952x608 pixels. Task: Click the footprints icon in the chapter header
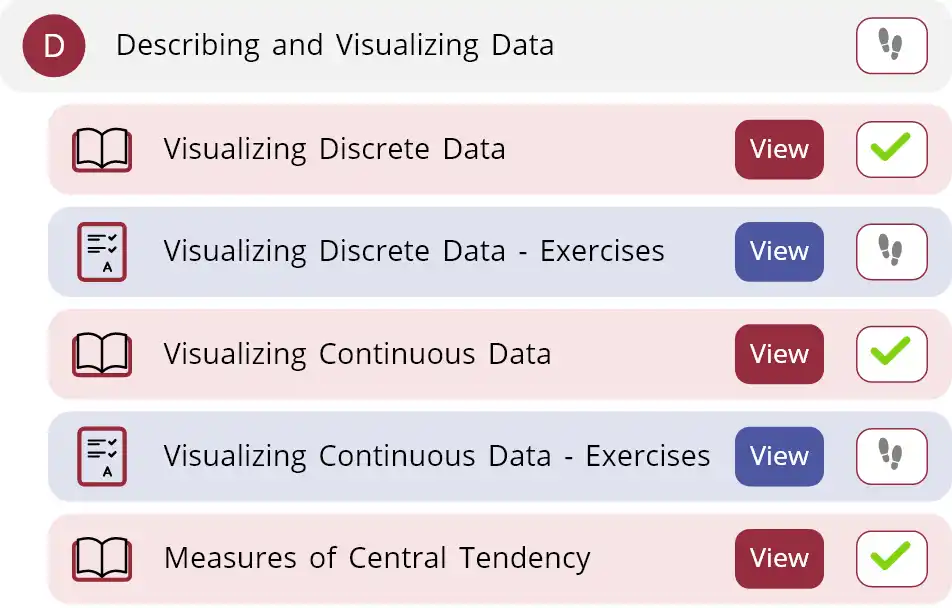890,45
